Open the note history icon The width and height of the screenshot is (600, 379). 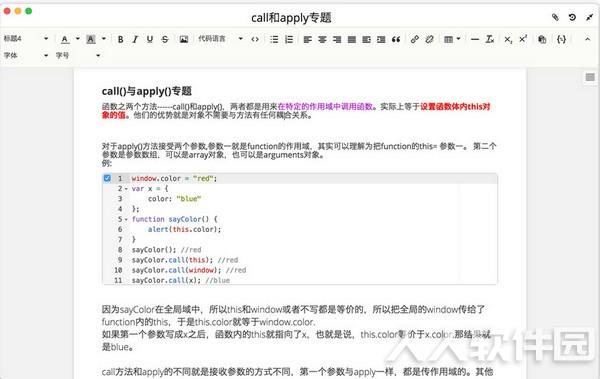(572, 17)
